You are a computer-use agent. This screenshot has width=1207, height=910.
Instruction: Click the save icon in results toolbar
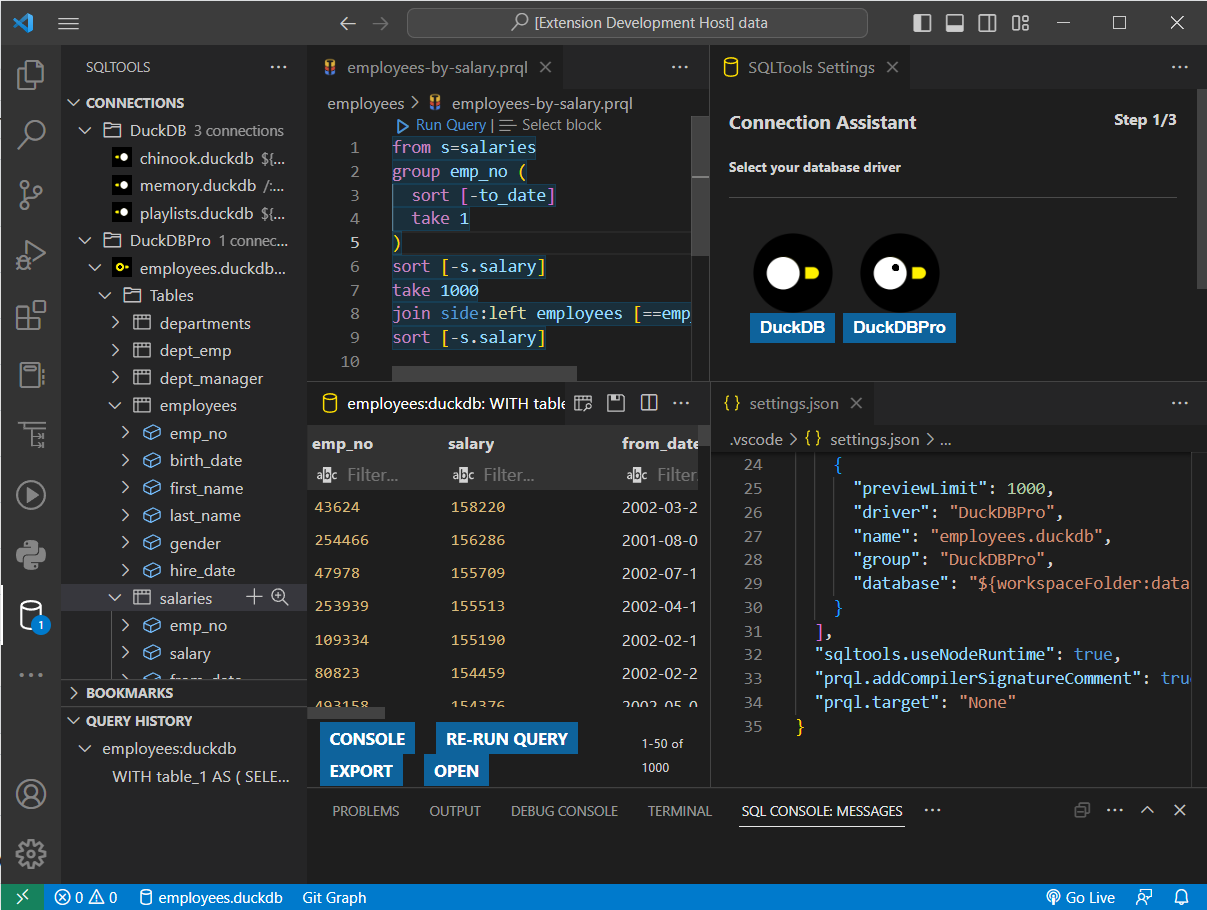616,403
